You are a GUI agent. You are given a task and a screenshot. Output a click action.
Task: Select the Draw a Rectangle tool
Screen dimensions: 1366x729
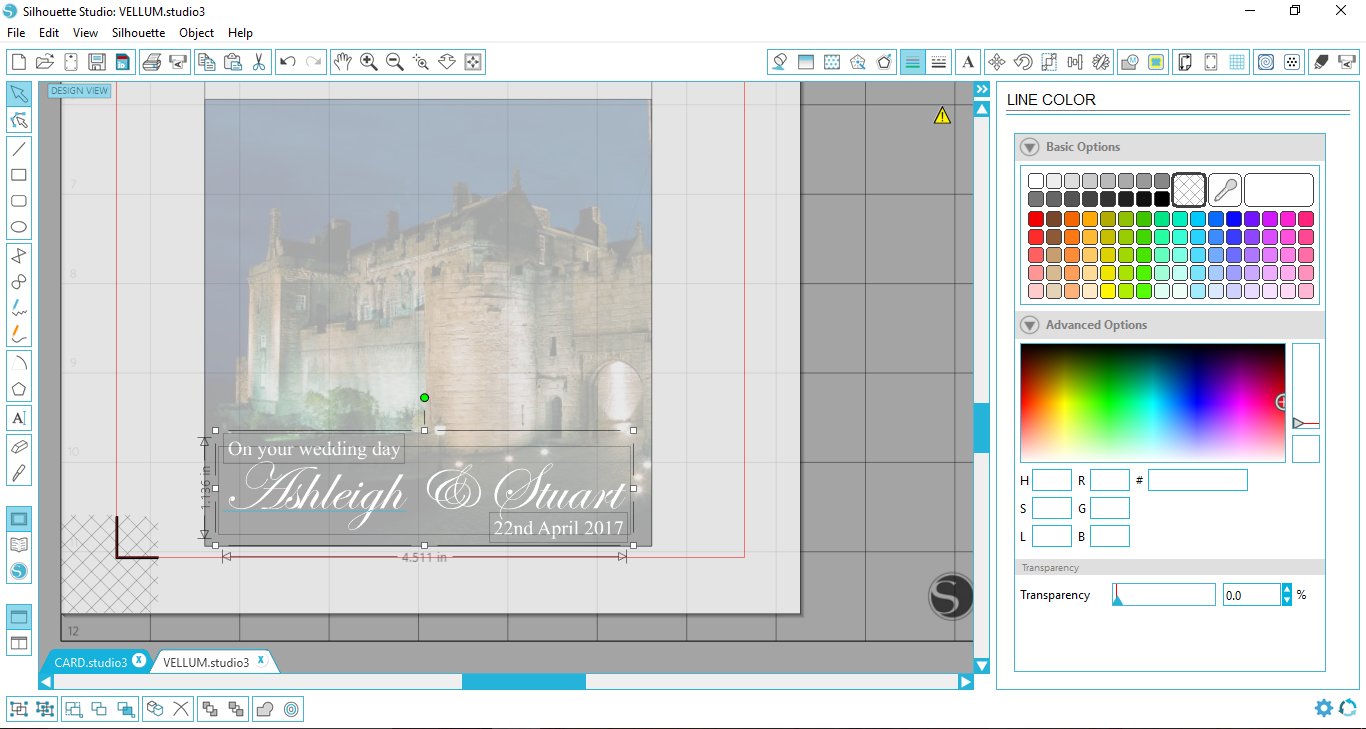[x=18, y=175]
